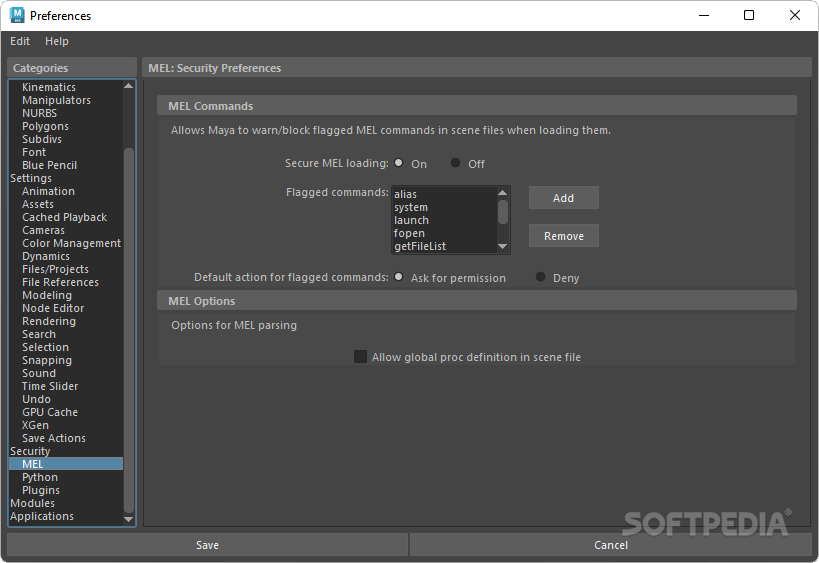Select the Subdivs category
The width and height of the screenshot is (819, 563).
[x=66, y=139]
